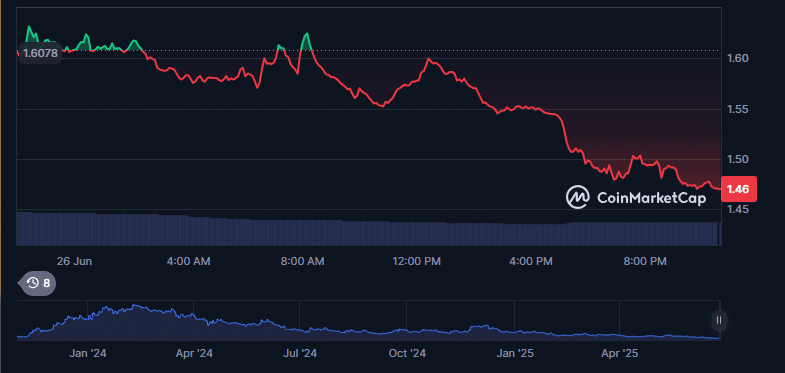The width and height of the screenshot is (785, 373).
Task: Click the 8:00 AM time label
Action: click(x=302, y=261)
